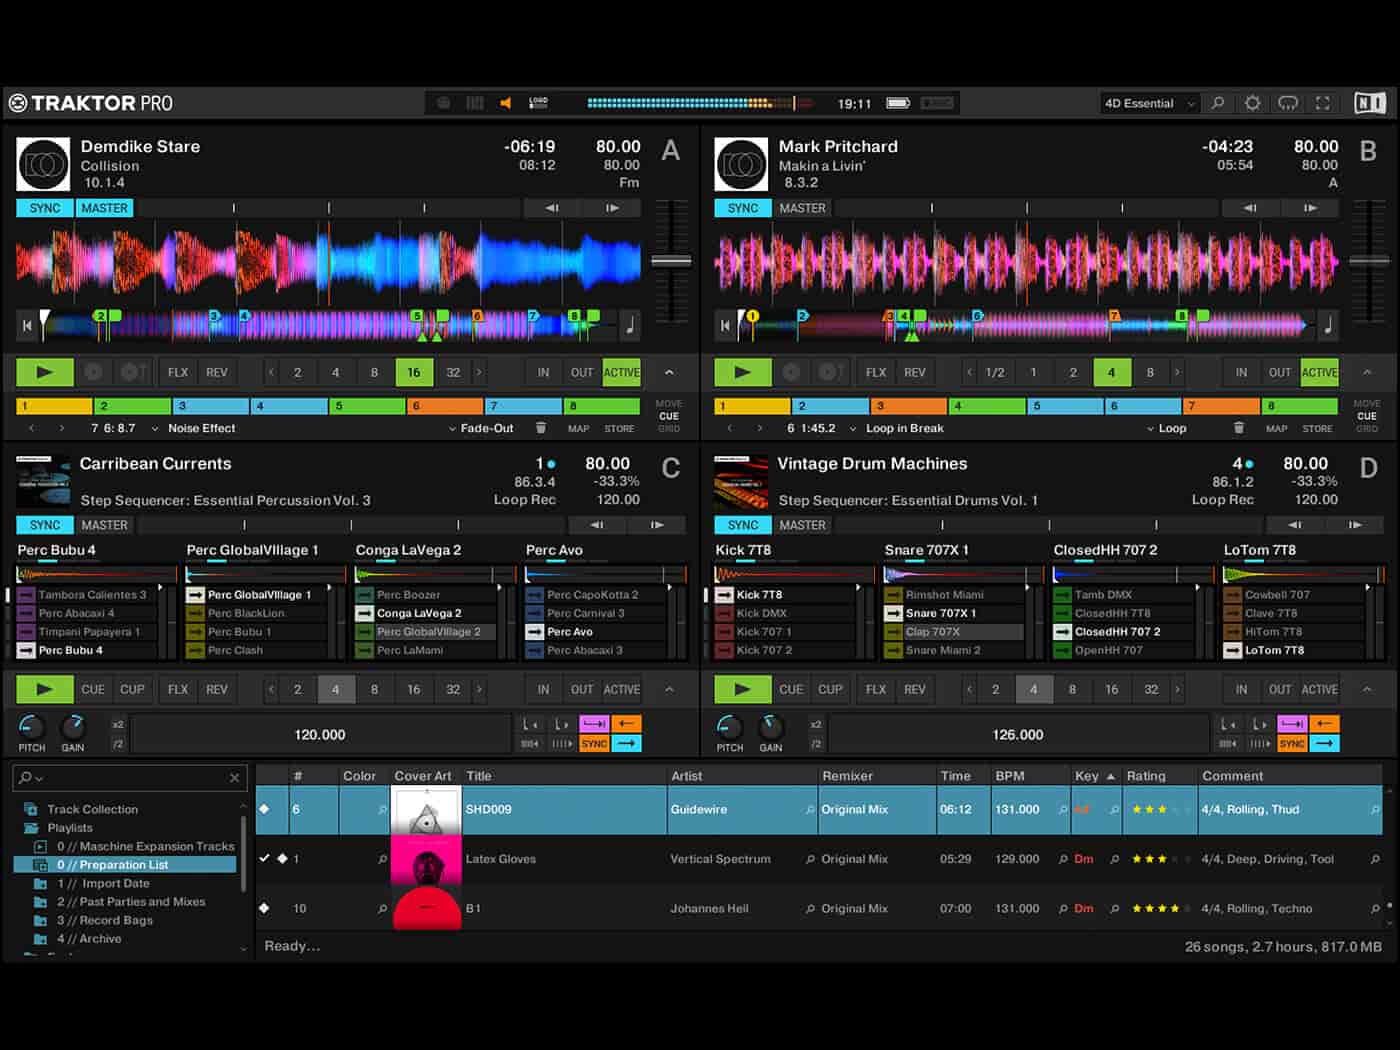
Task: Open Preferences via the gear icon
Action: [x=1252, y=103]
